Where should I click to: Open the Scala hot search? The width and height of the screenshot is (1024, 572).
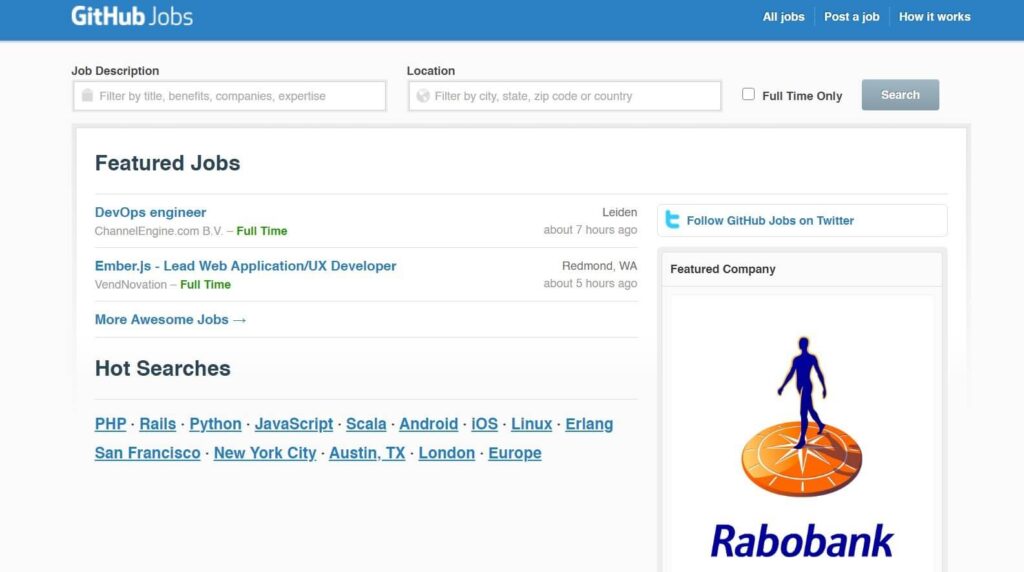coord(366,424)
